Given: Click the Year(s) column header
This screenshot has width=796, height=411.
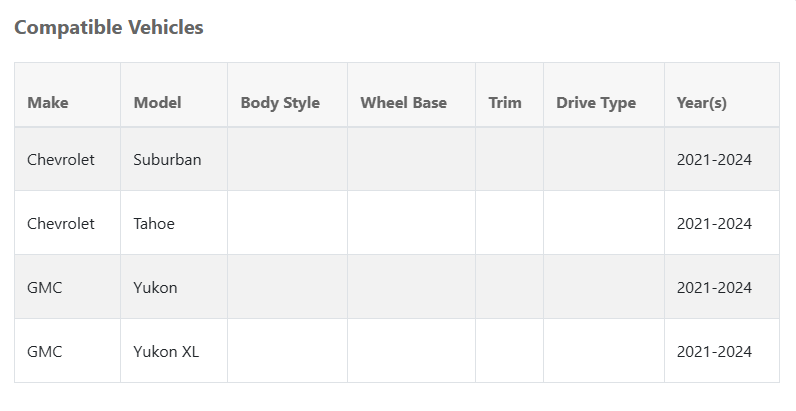Looking at the screenshot, I should click(702, 102).
